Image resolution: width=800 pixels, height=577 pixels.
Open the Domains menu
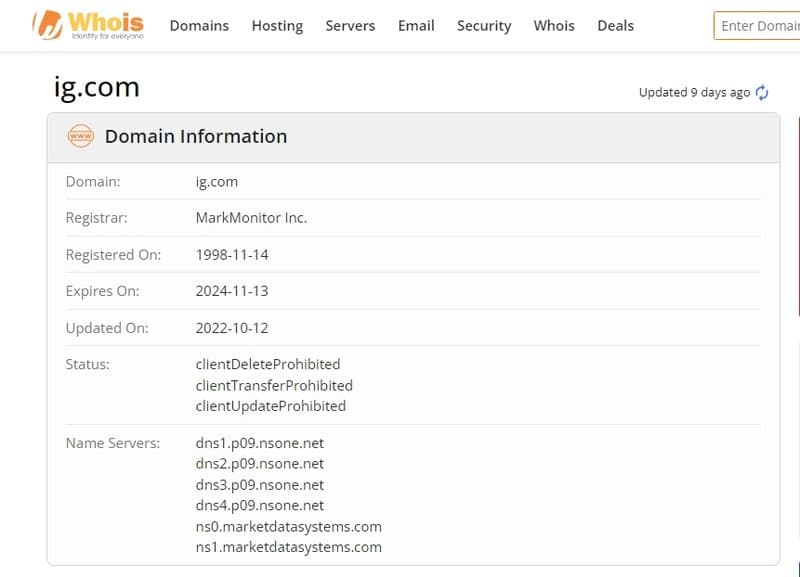[x=199, y=26]
